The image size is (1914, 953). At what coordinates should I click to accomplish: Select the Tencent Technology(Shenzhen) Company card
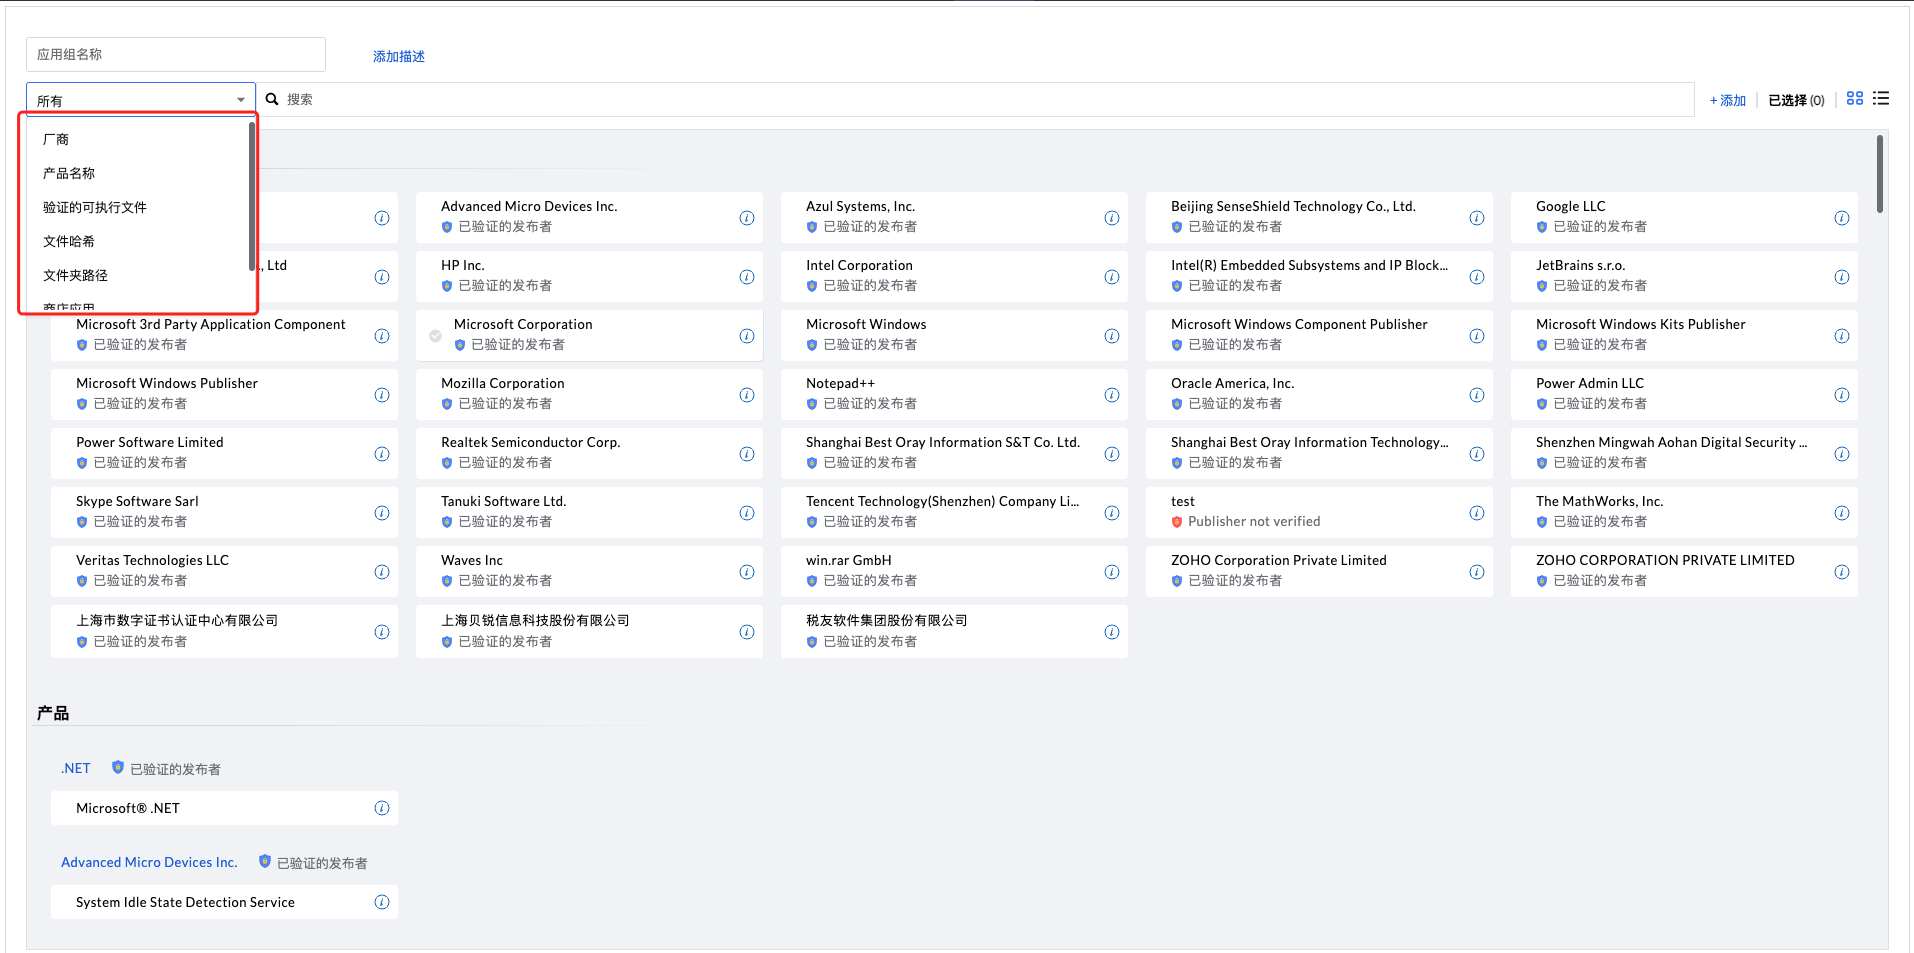coord(954,512)
